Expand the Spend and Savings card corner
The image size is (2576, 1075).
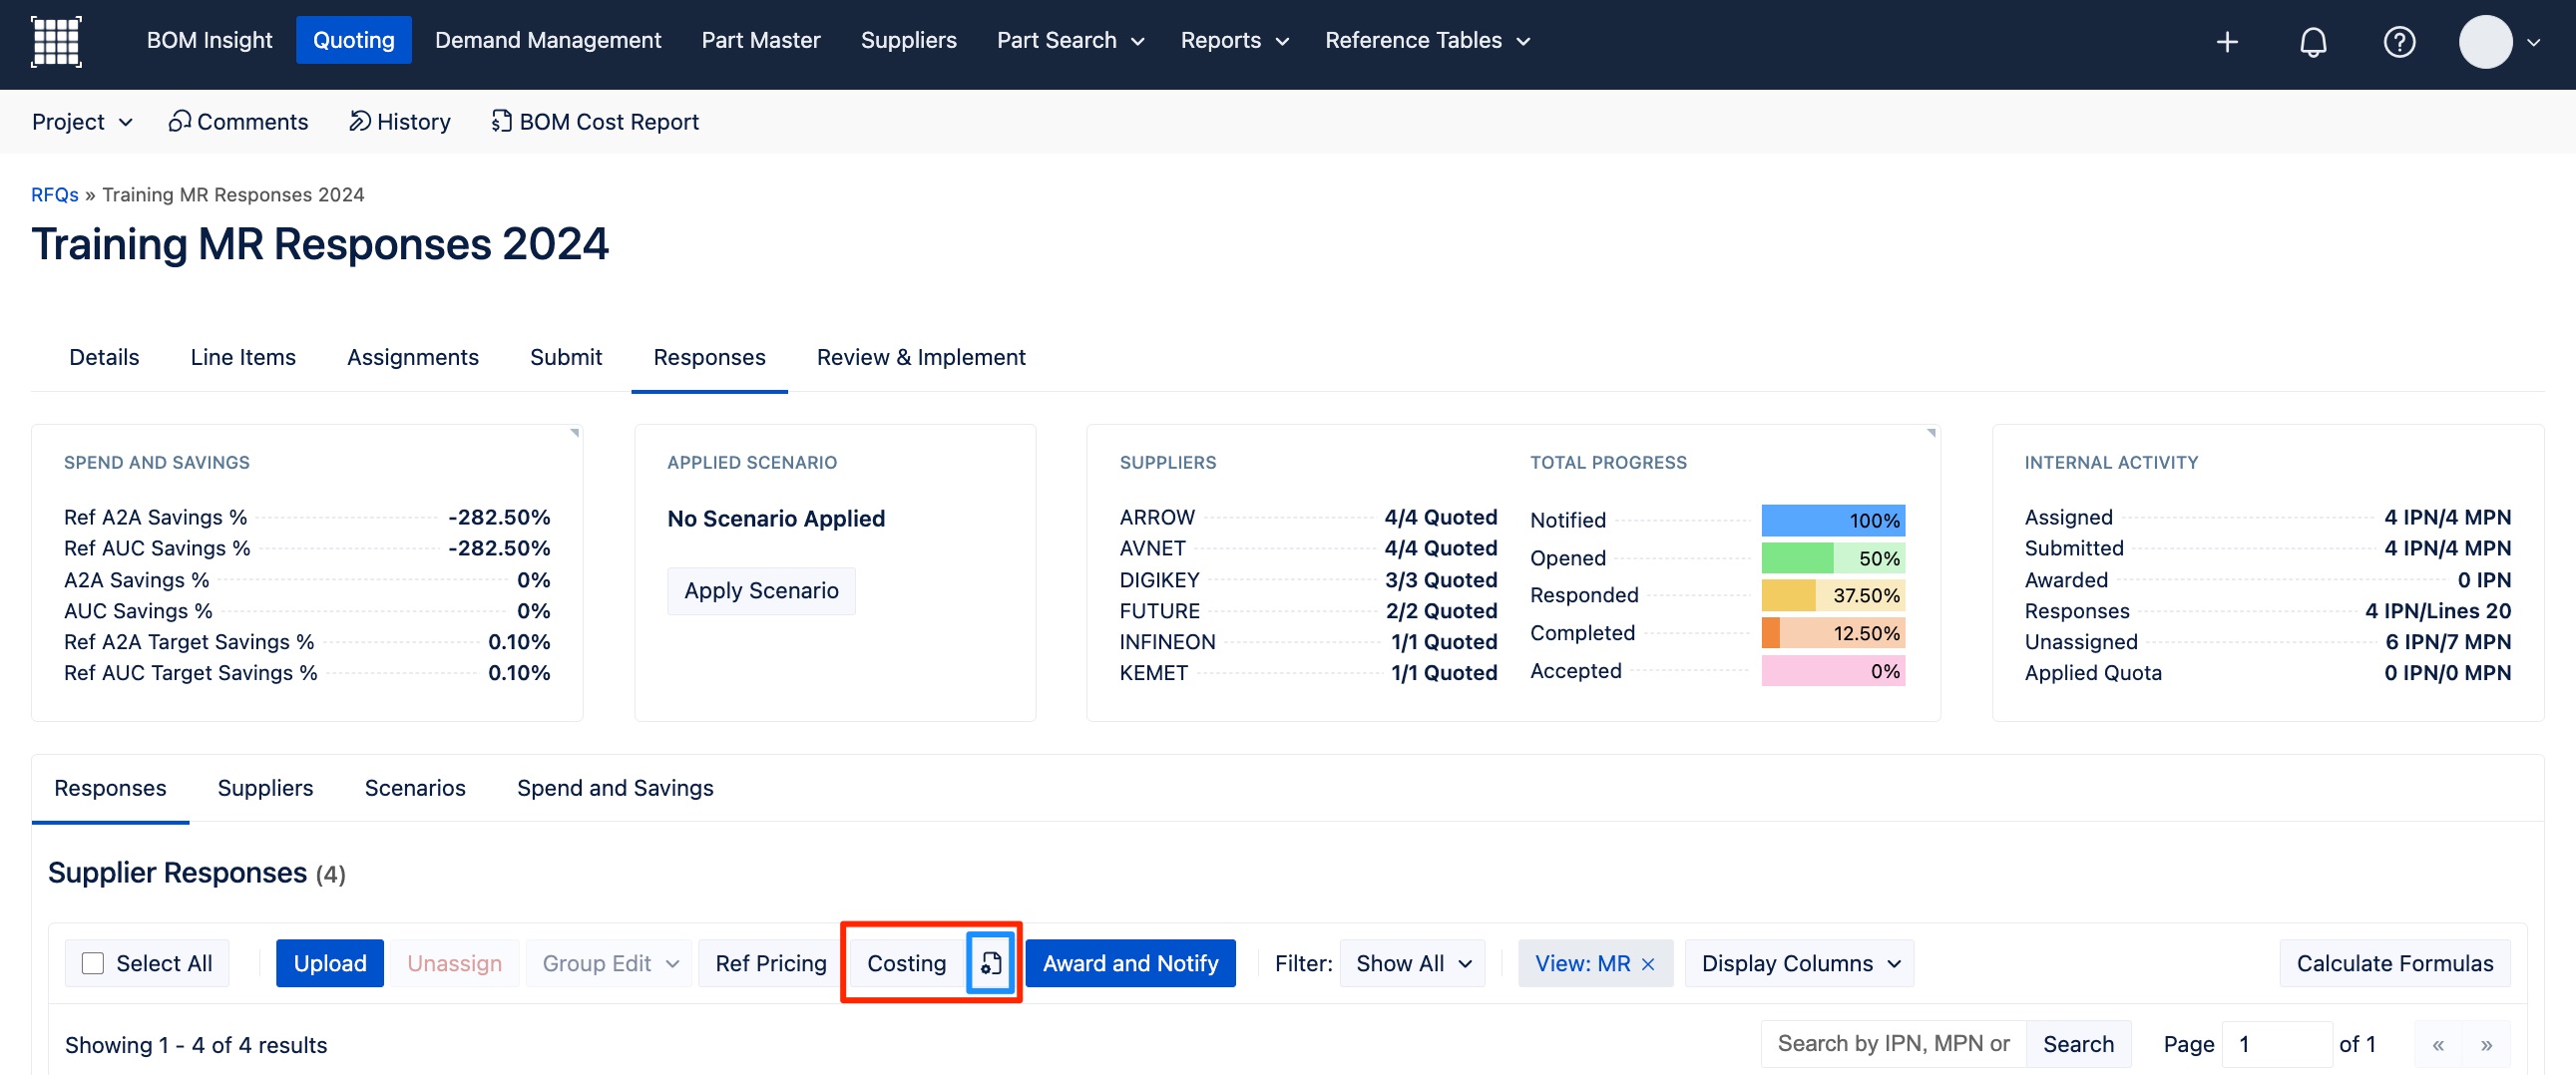574,433
